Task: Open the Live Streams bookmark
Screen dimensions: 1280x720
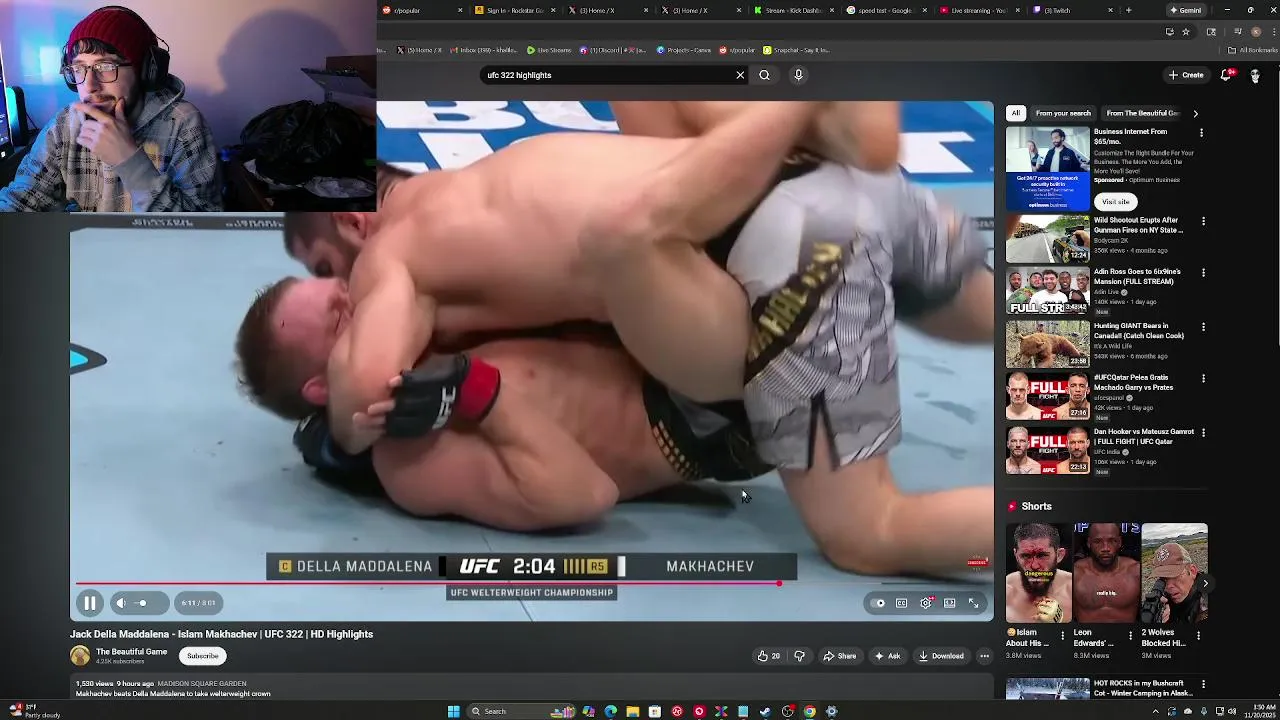Action: pos(549,50)
